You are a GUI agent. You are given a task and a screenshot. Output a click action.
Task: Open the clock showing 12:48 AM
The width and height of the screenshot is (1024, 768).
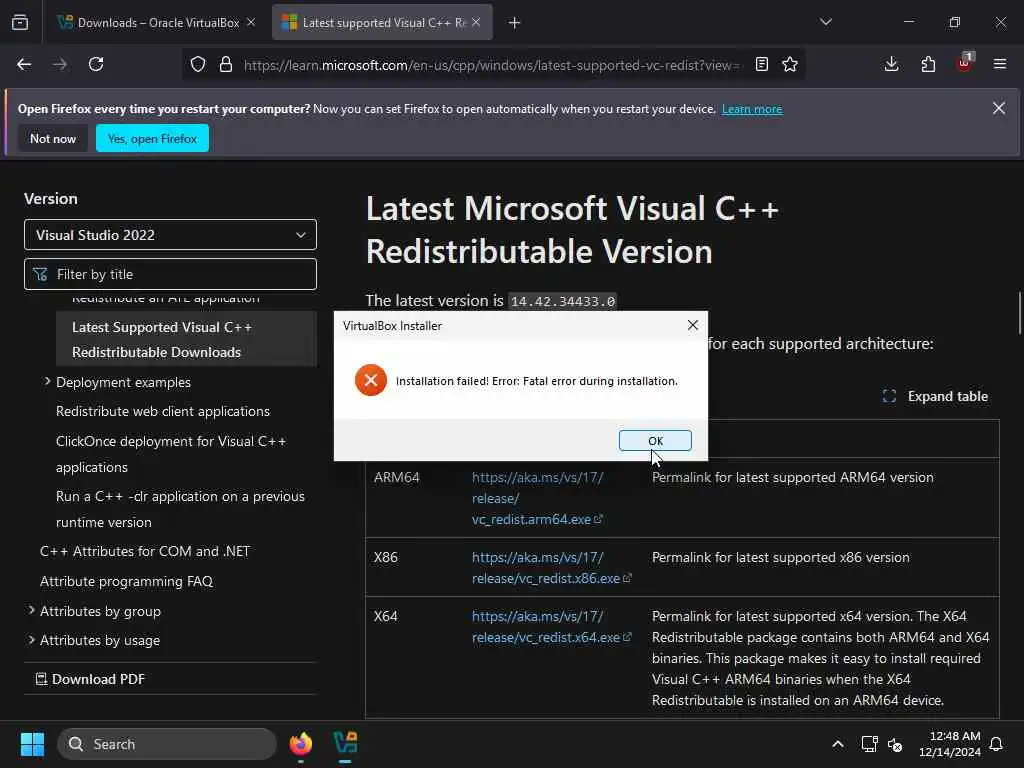pos(950,744)
